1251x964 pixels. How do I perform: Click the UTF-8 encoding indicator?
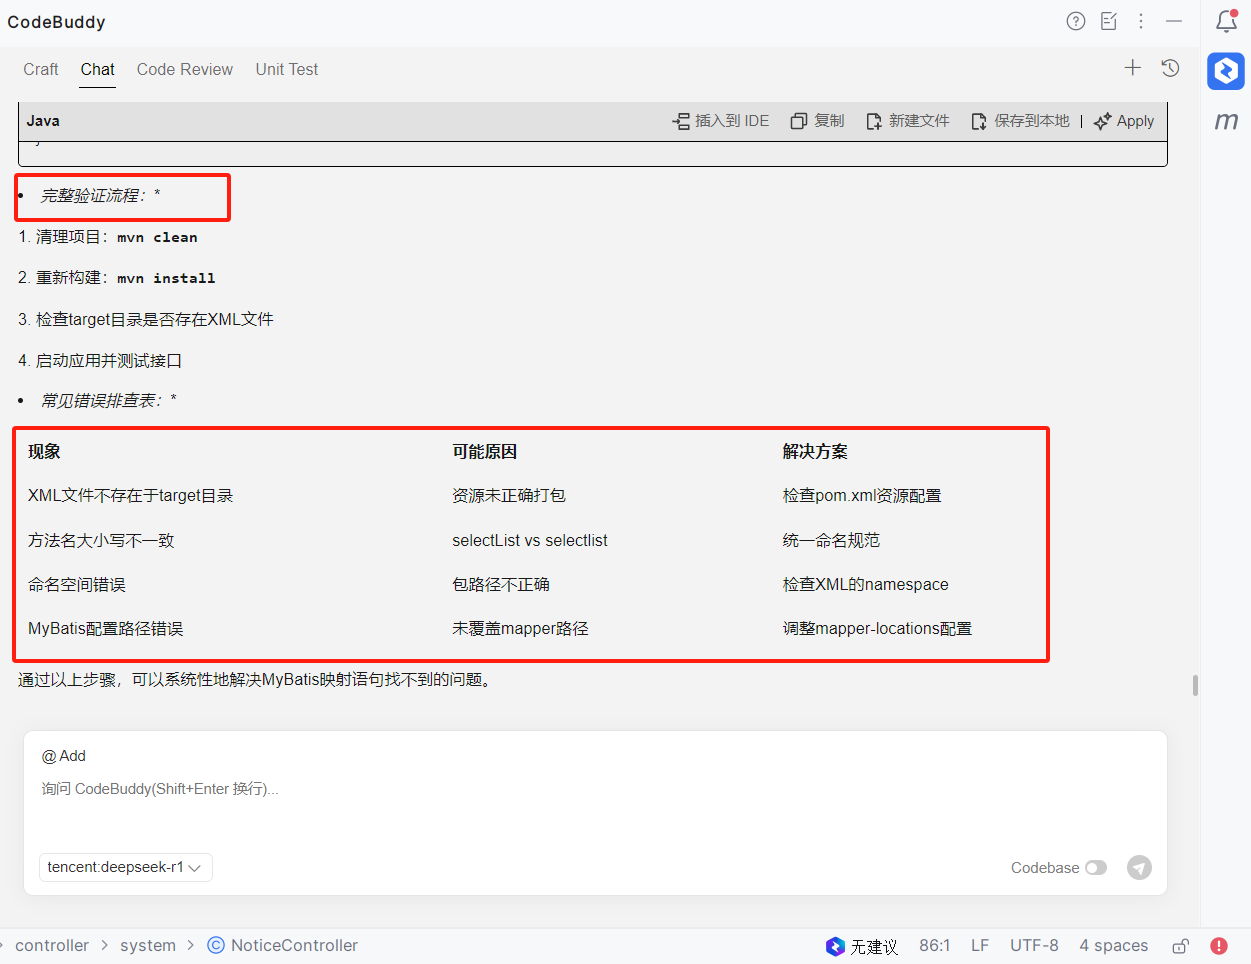[x=1034, y=945]
